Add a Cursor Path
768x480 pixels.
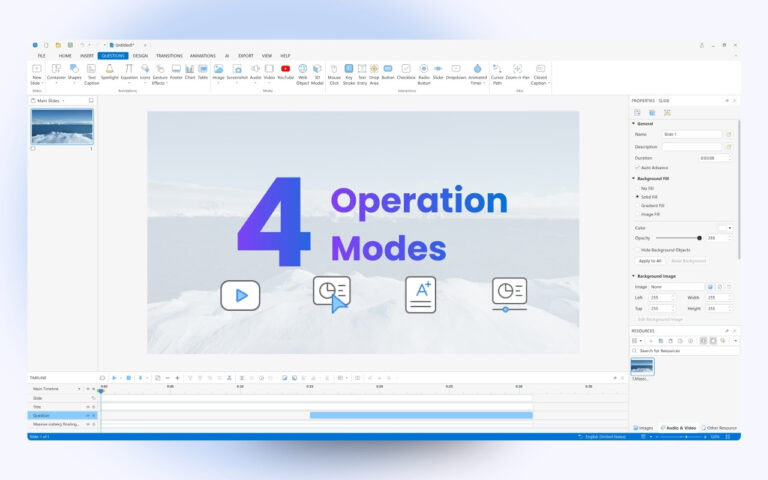(x=497, y=74)
